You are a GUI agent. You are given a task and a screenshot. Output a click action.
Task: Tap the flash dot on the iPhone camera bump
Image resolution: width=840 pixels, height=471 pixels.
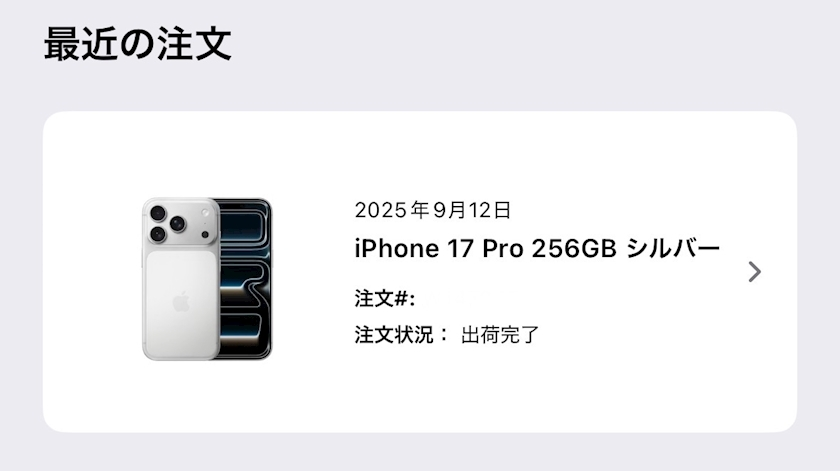pos(205,235)
